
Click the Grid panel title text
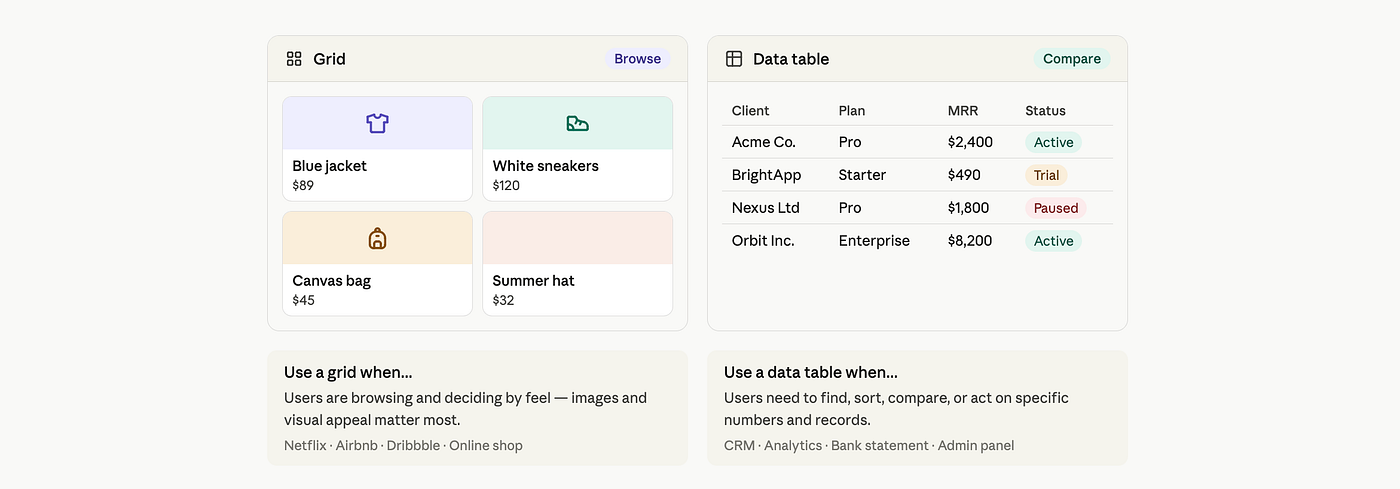click(x=329, y=59)
